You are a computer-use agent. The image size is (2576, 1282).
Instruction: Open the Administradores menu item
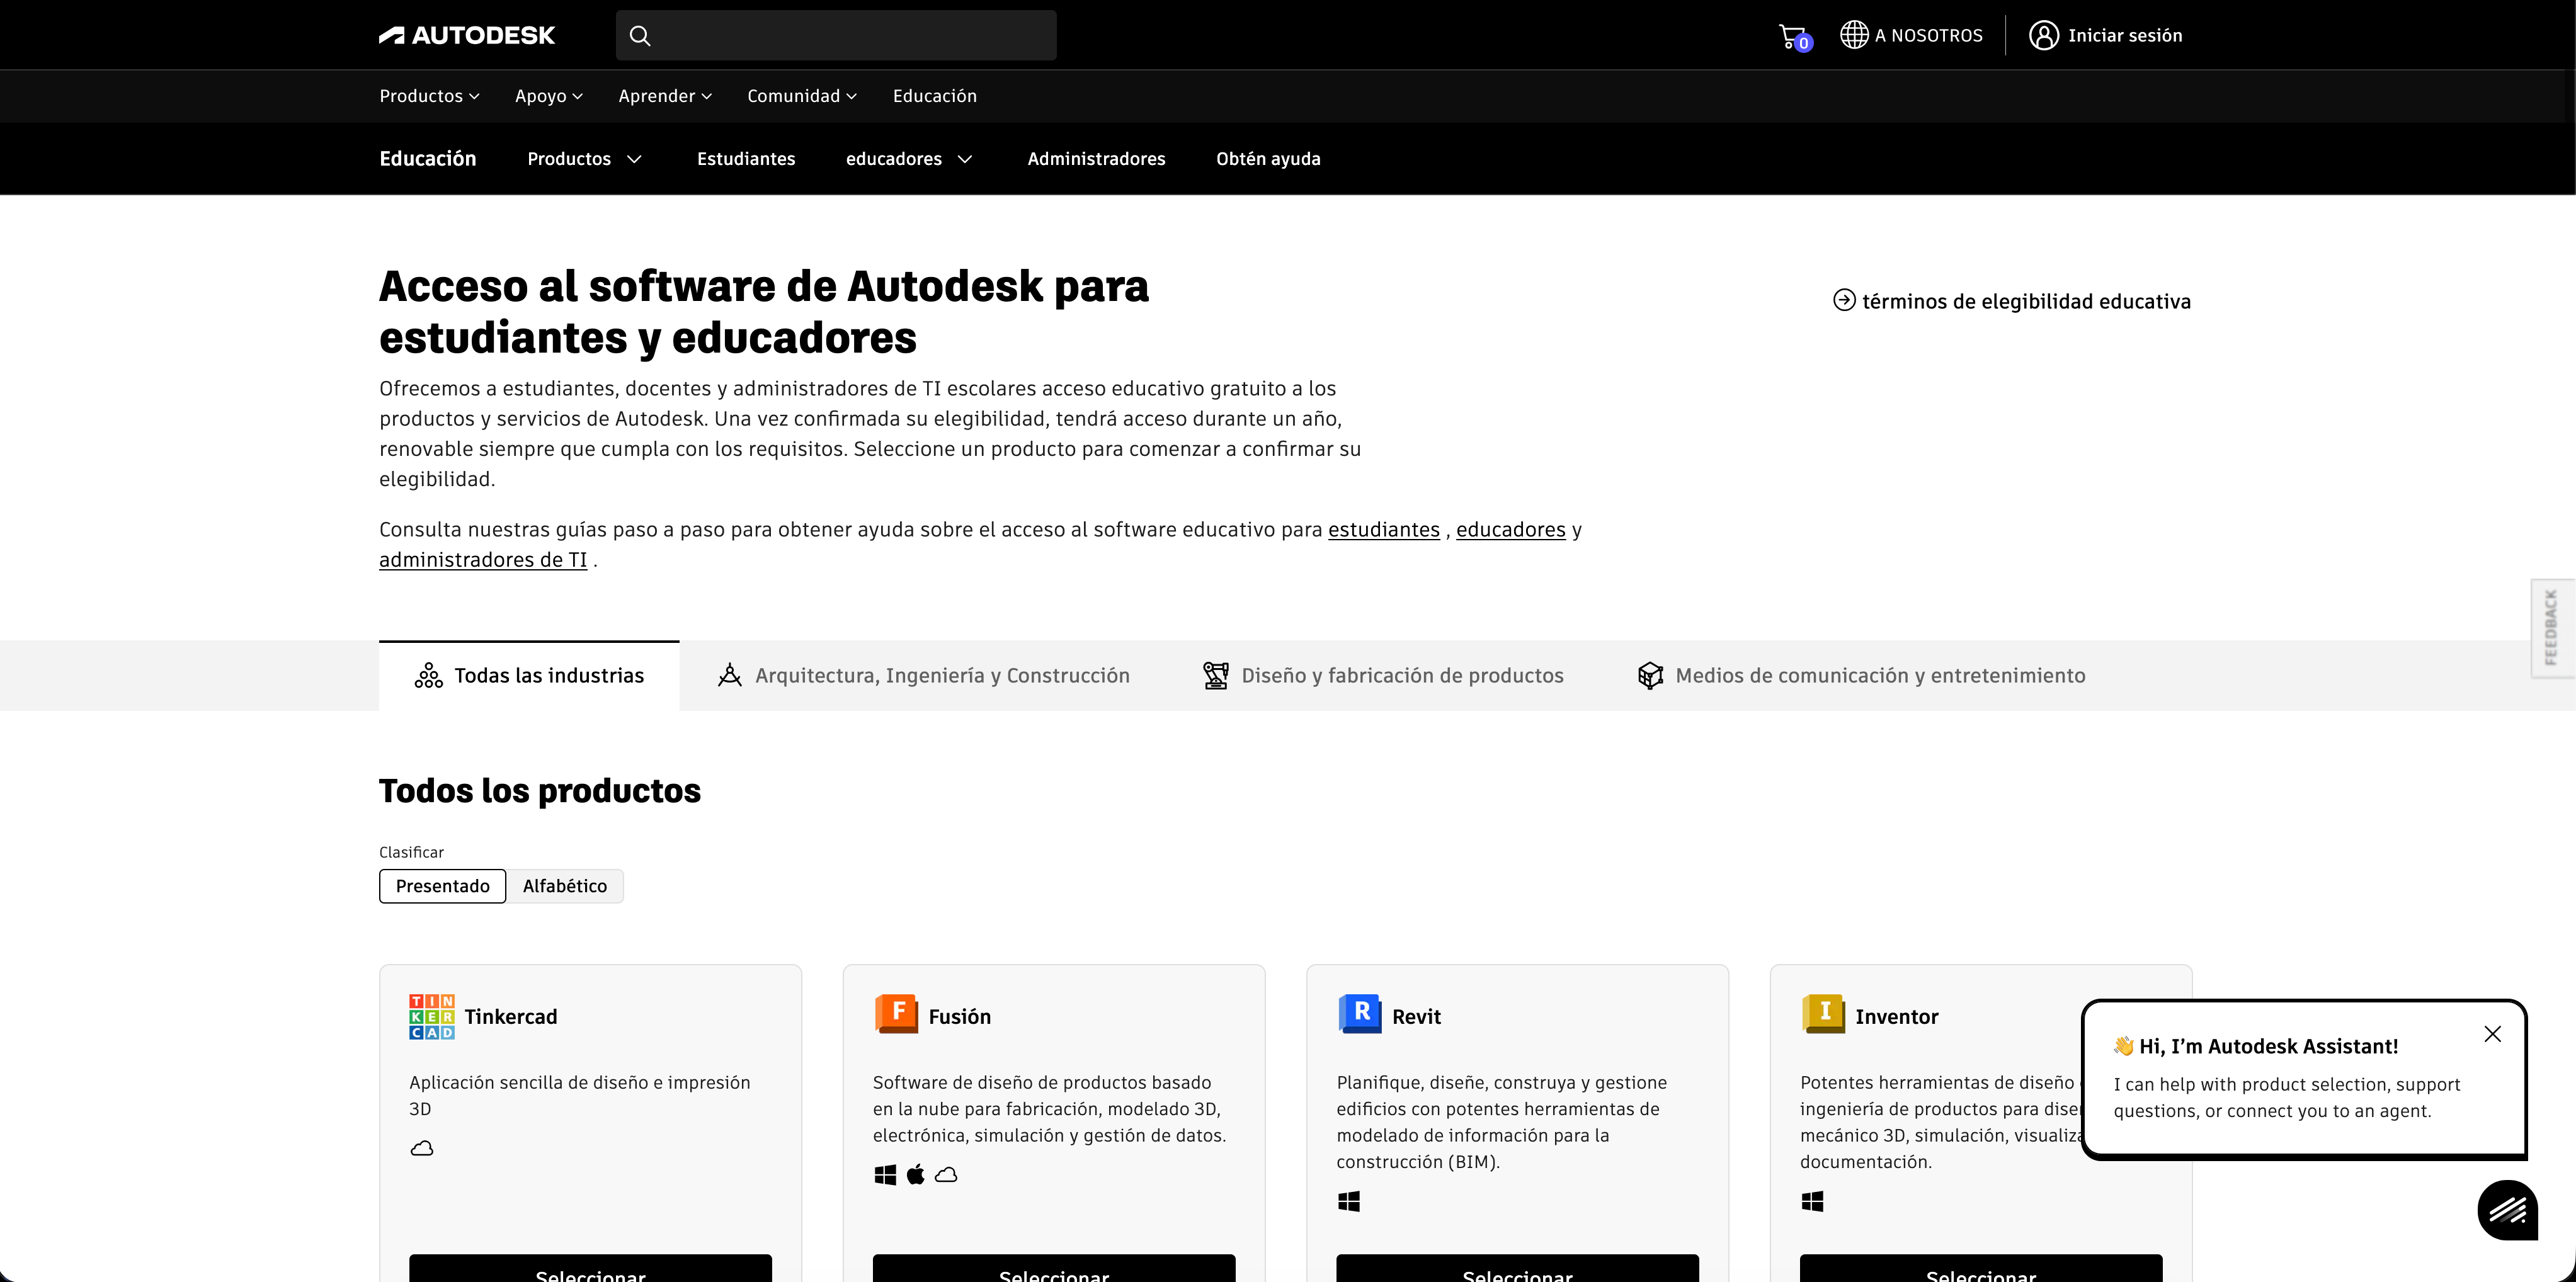coord(1096,159)
